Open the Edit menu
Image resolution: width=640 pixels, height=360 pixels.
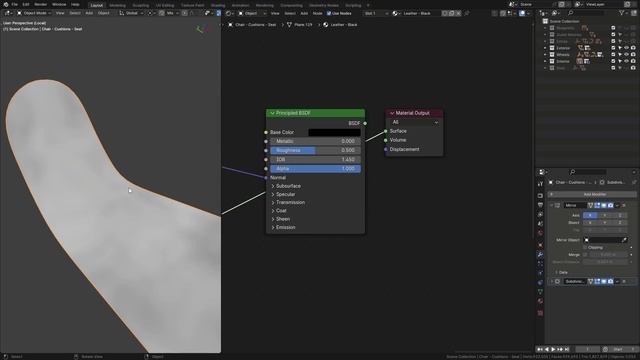click(x=26, y=4)
